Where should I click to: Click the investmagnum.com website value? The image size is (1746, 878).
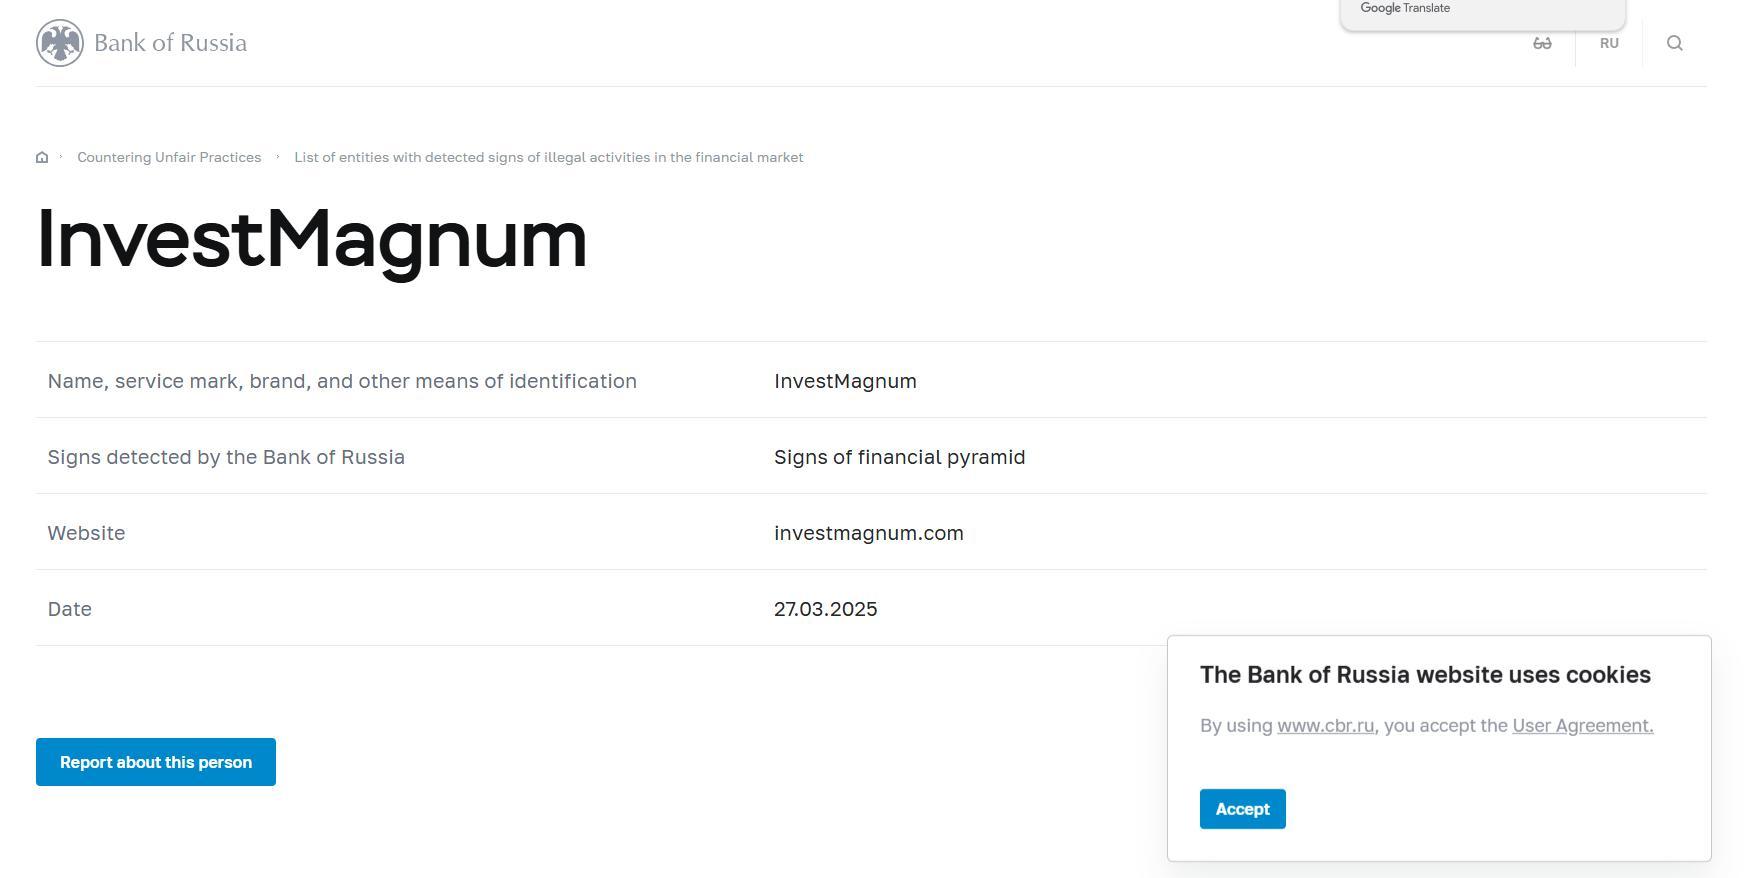pyautogui.click(x=868, y=533)
